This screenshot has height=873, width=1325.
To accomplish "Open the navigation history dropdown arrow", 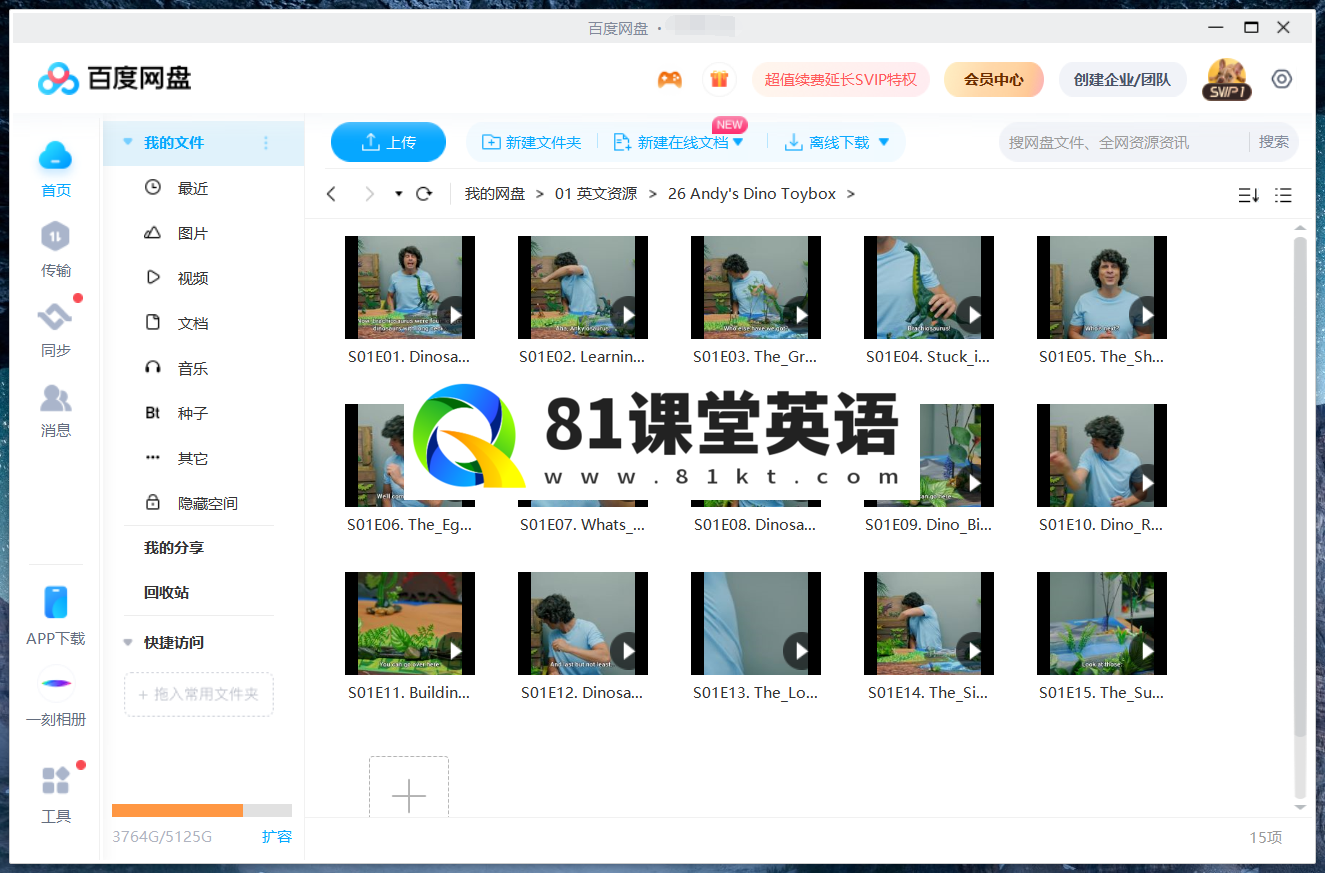I will coord(398,194).
